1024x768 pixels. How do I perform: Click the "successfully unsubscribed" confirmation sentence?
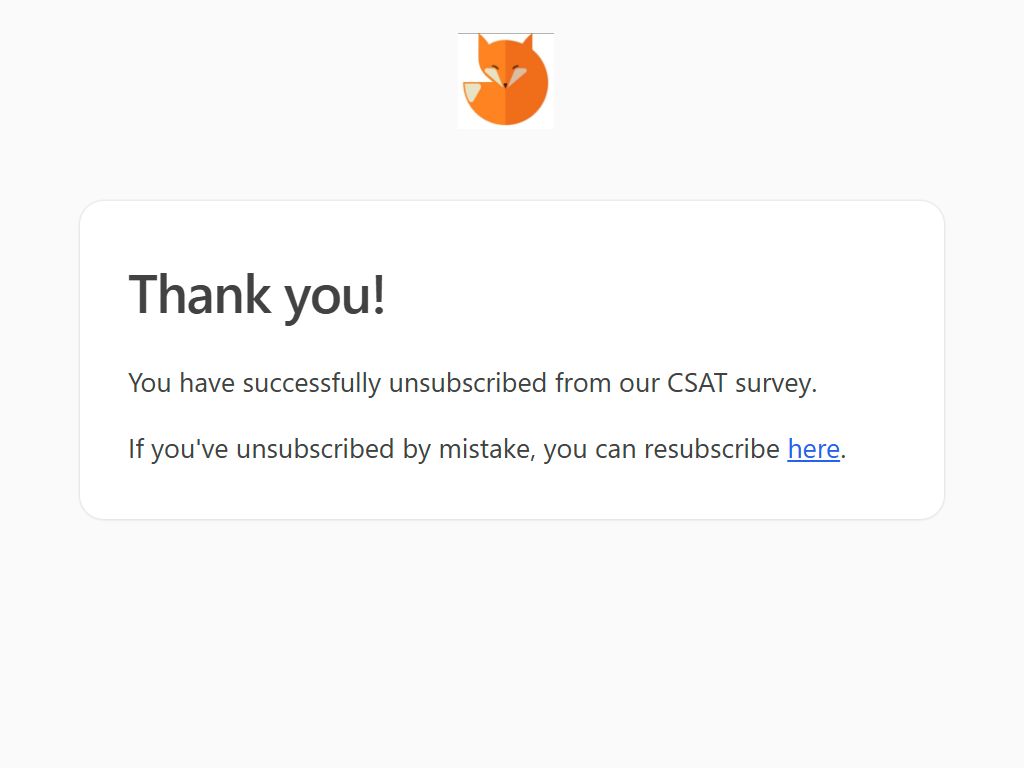472,383
